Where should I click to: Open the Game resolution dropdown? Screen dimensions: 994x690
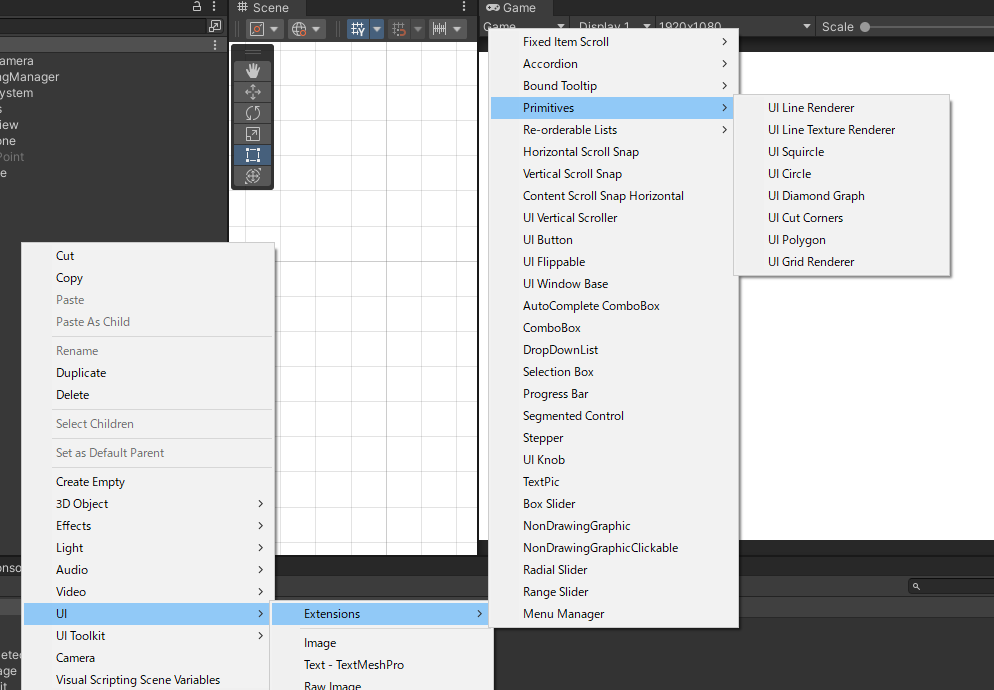pyautogui.click(x=735, y=27)
